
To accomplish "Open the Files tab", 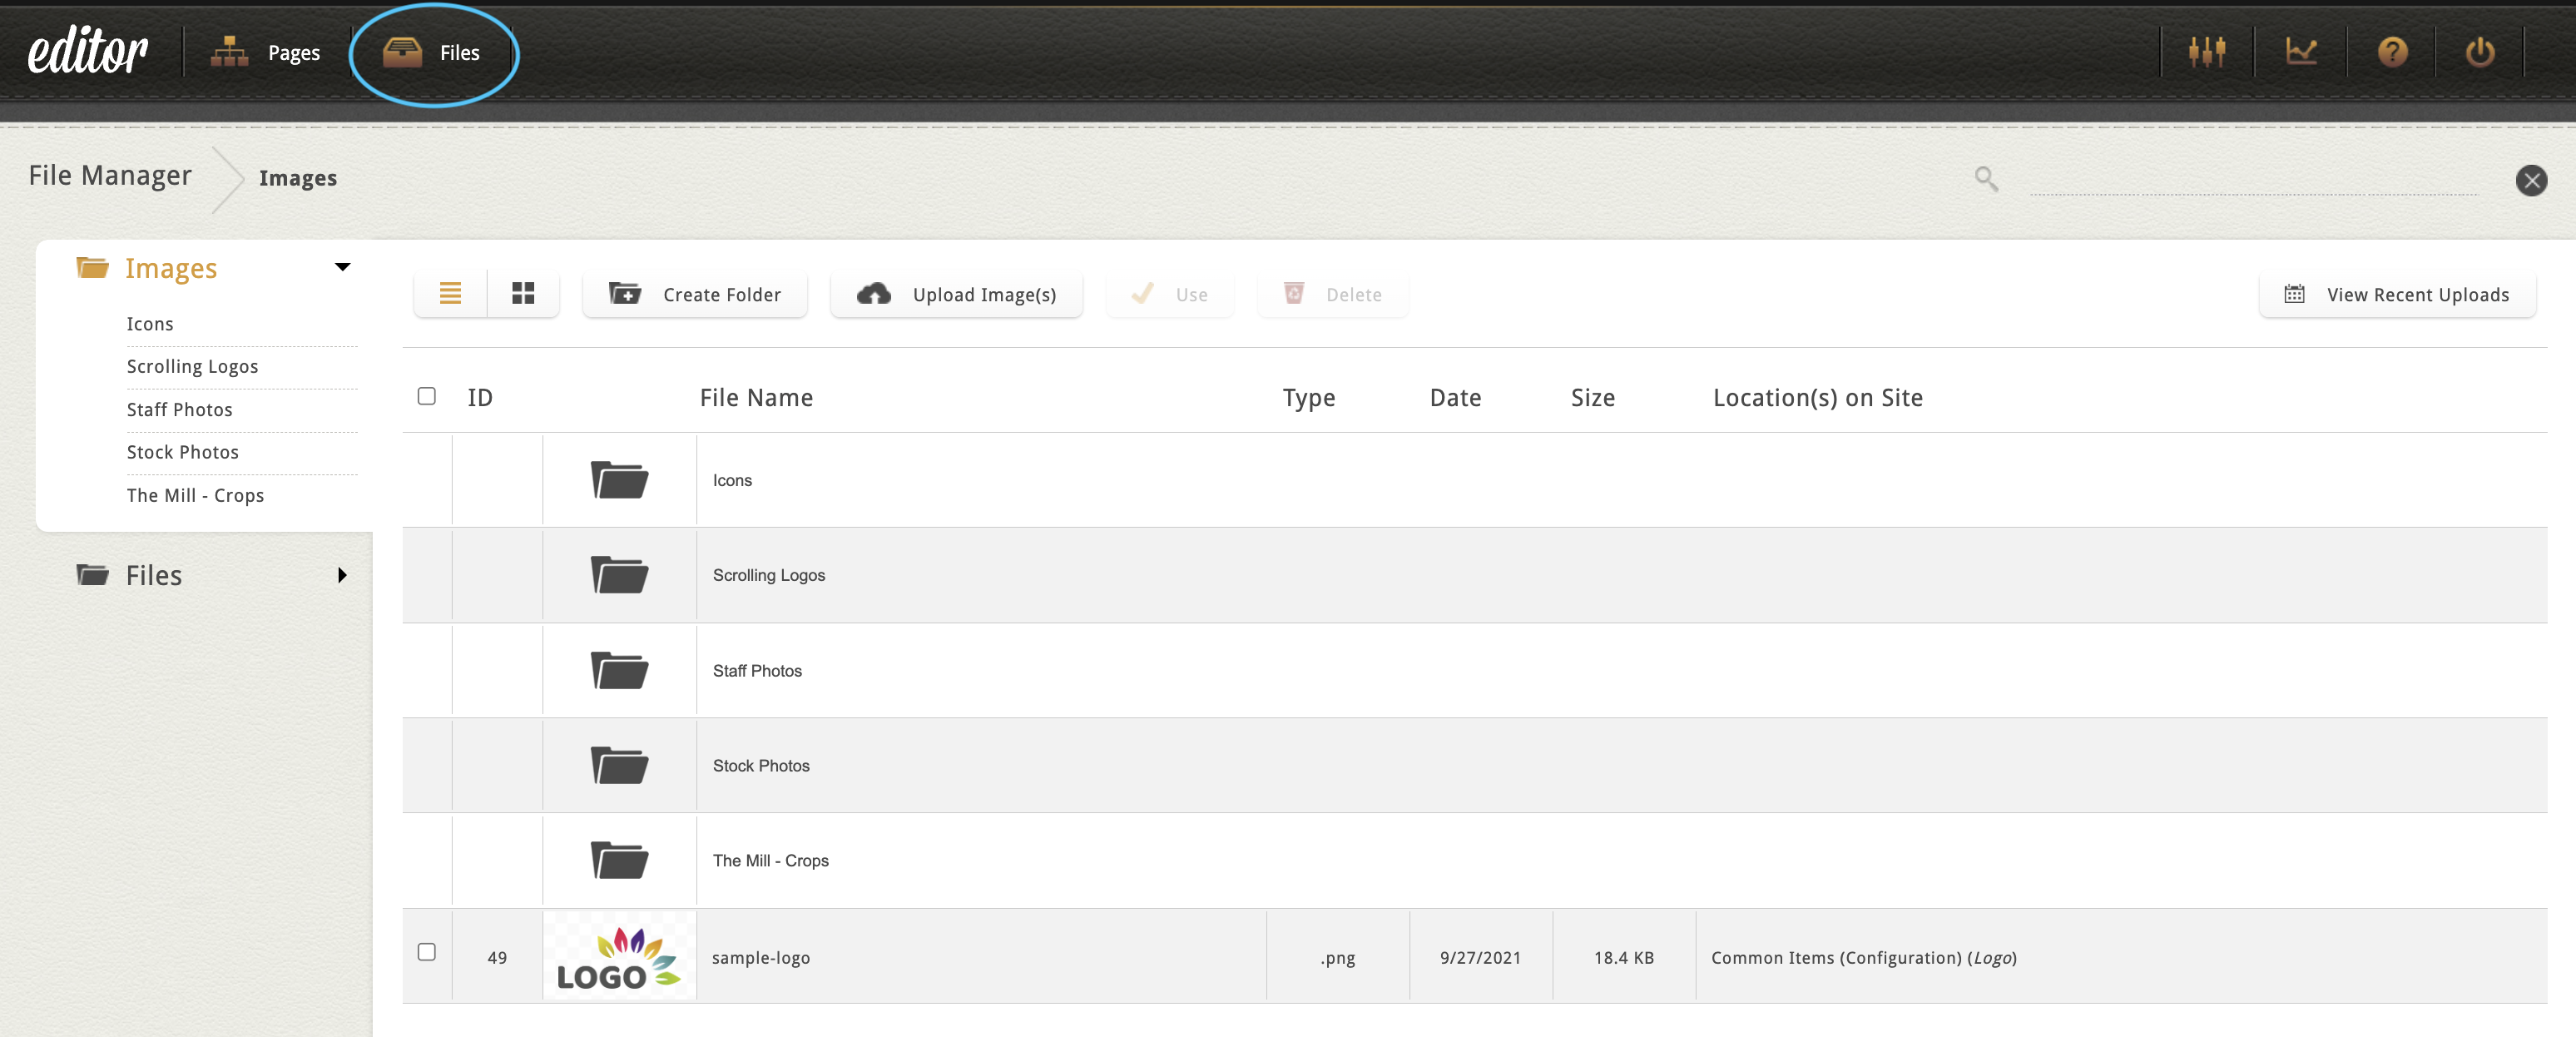I will click(x=432, y=53).
